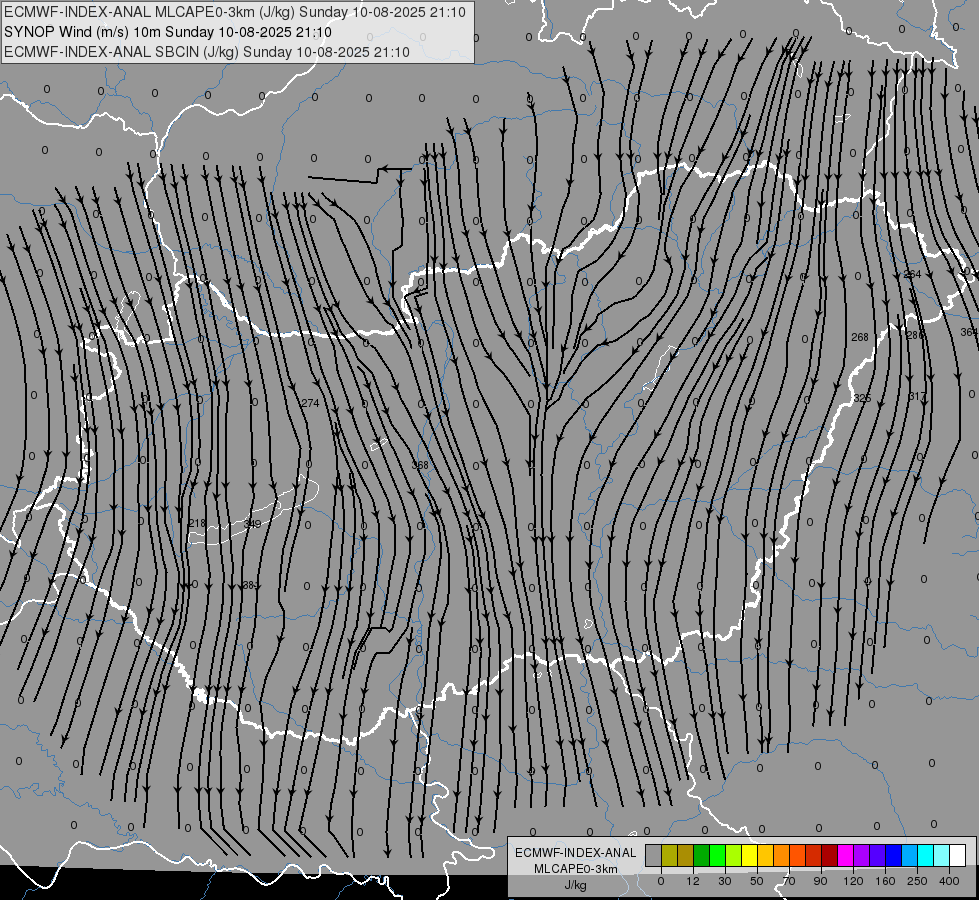Click the '274' value on the map
Image resolution: width=979 pixels, height=900 pixels.
pos(310,403)
